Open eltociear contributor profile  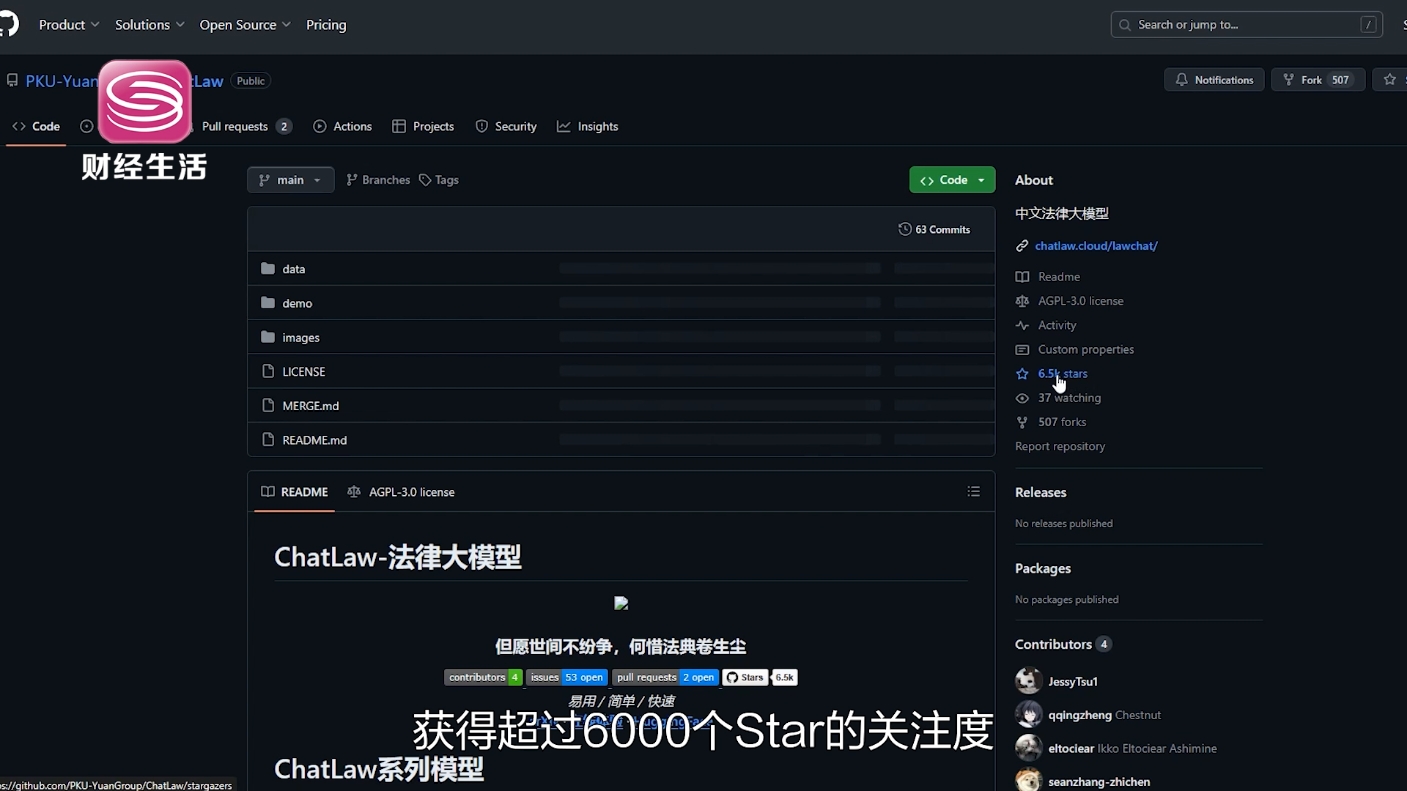(1071, 749)
